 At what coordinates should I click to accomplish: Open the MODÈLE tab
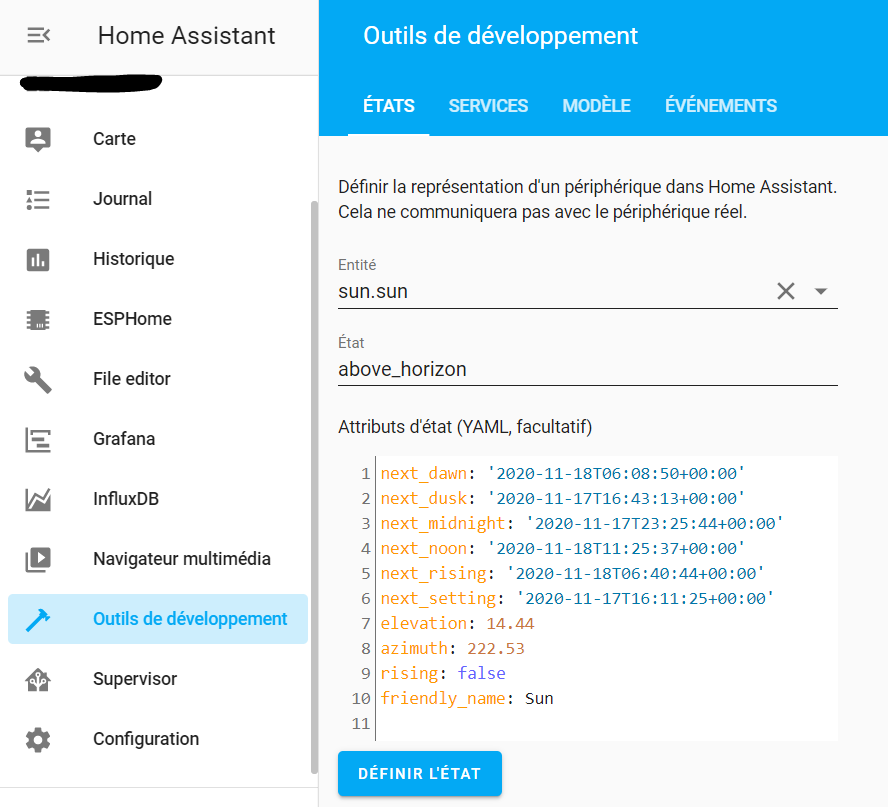tap(596, 106)
